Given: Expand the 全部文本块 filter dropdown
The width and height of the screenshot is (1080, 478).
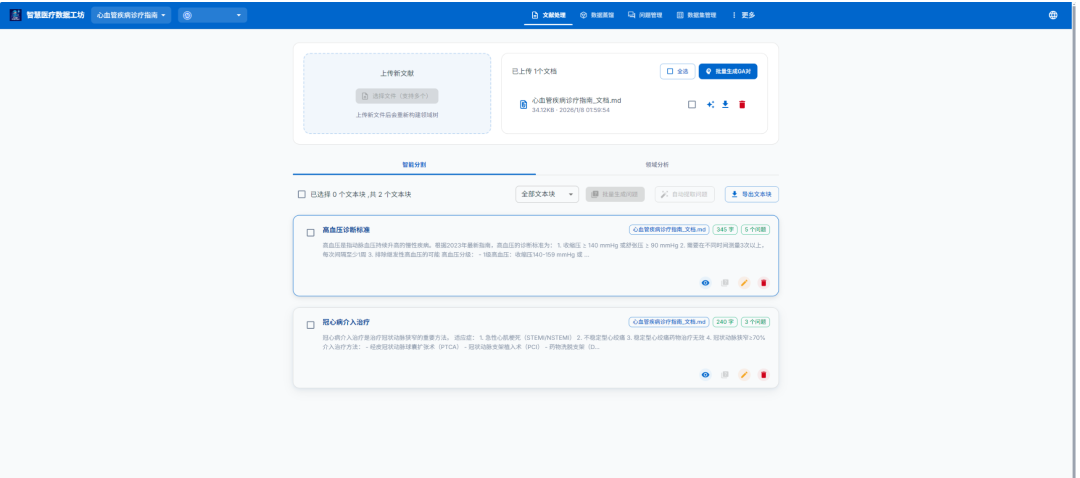Looking at the screenshot, I should (x=547, y=194).
